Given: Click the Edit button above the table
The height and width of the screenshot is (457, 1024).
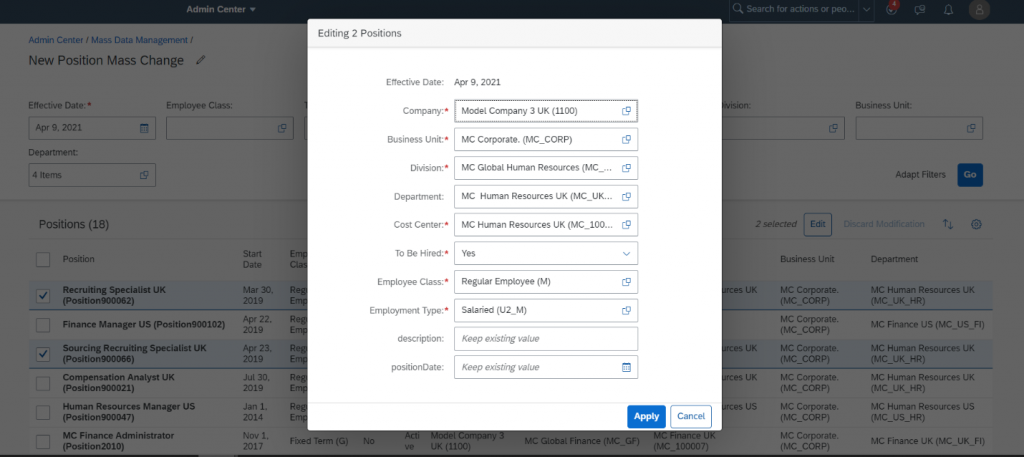Looking at the screenshot, I should [x=818, y=224].
